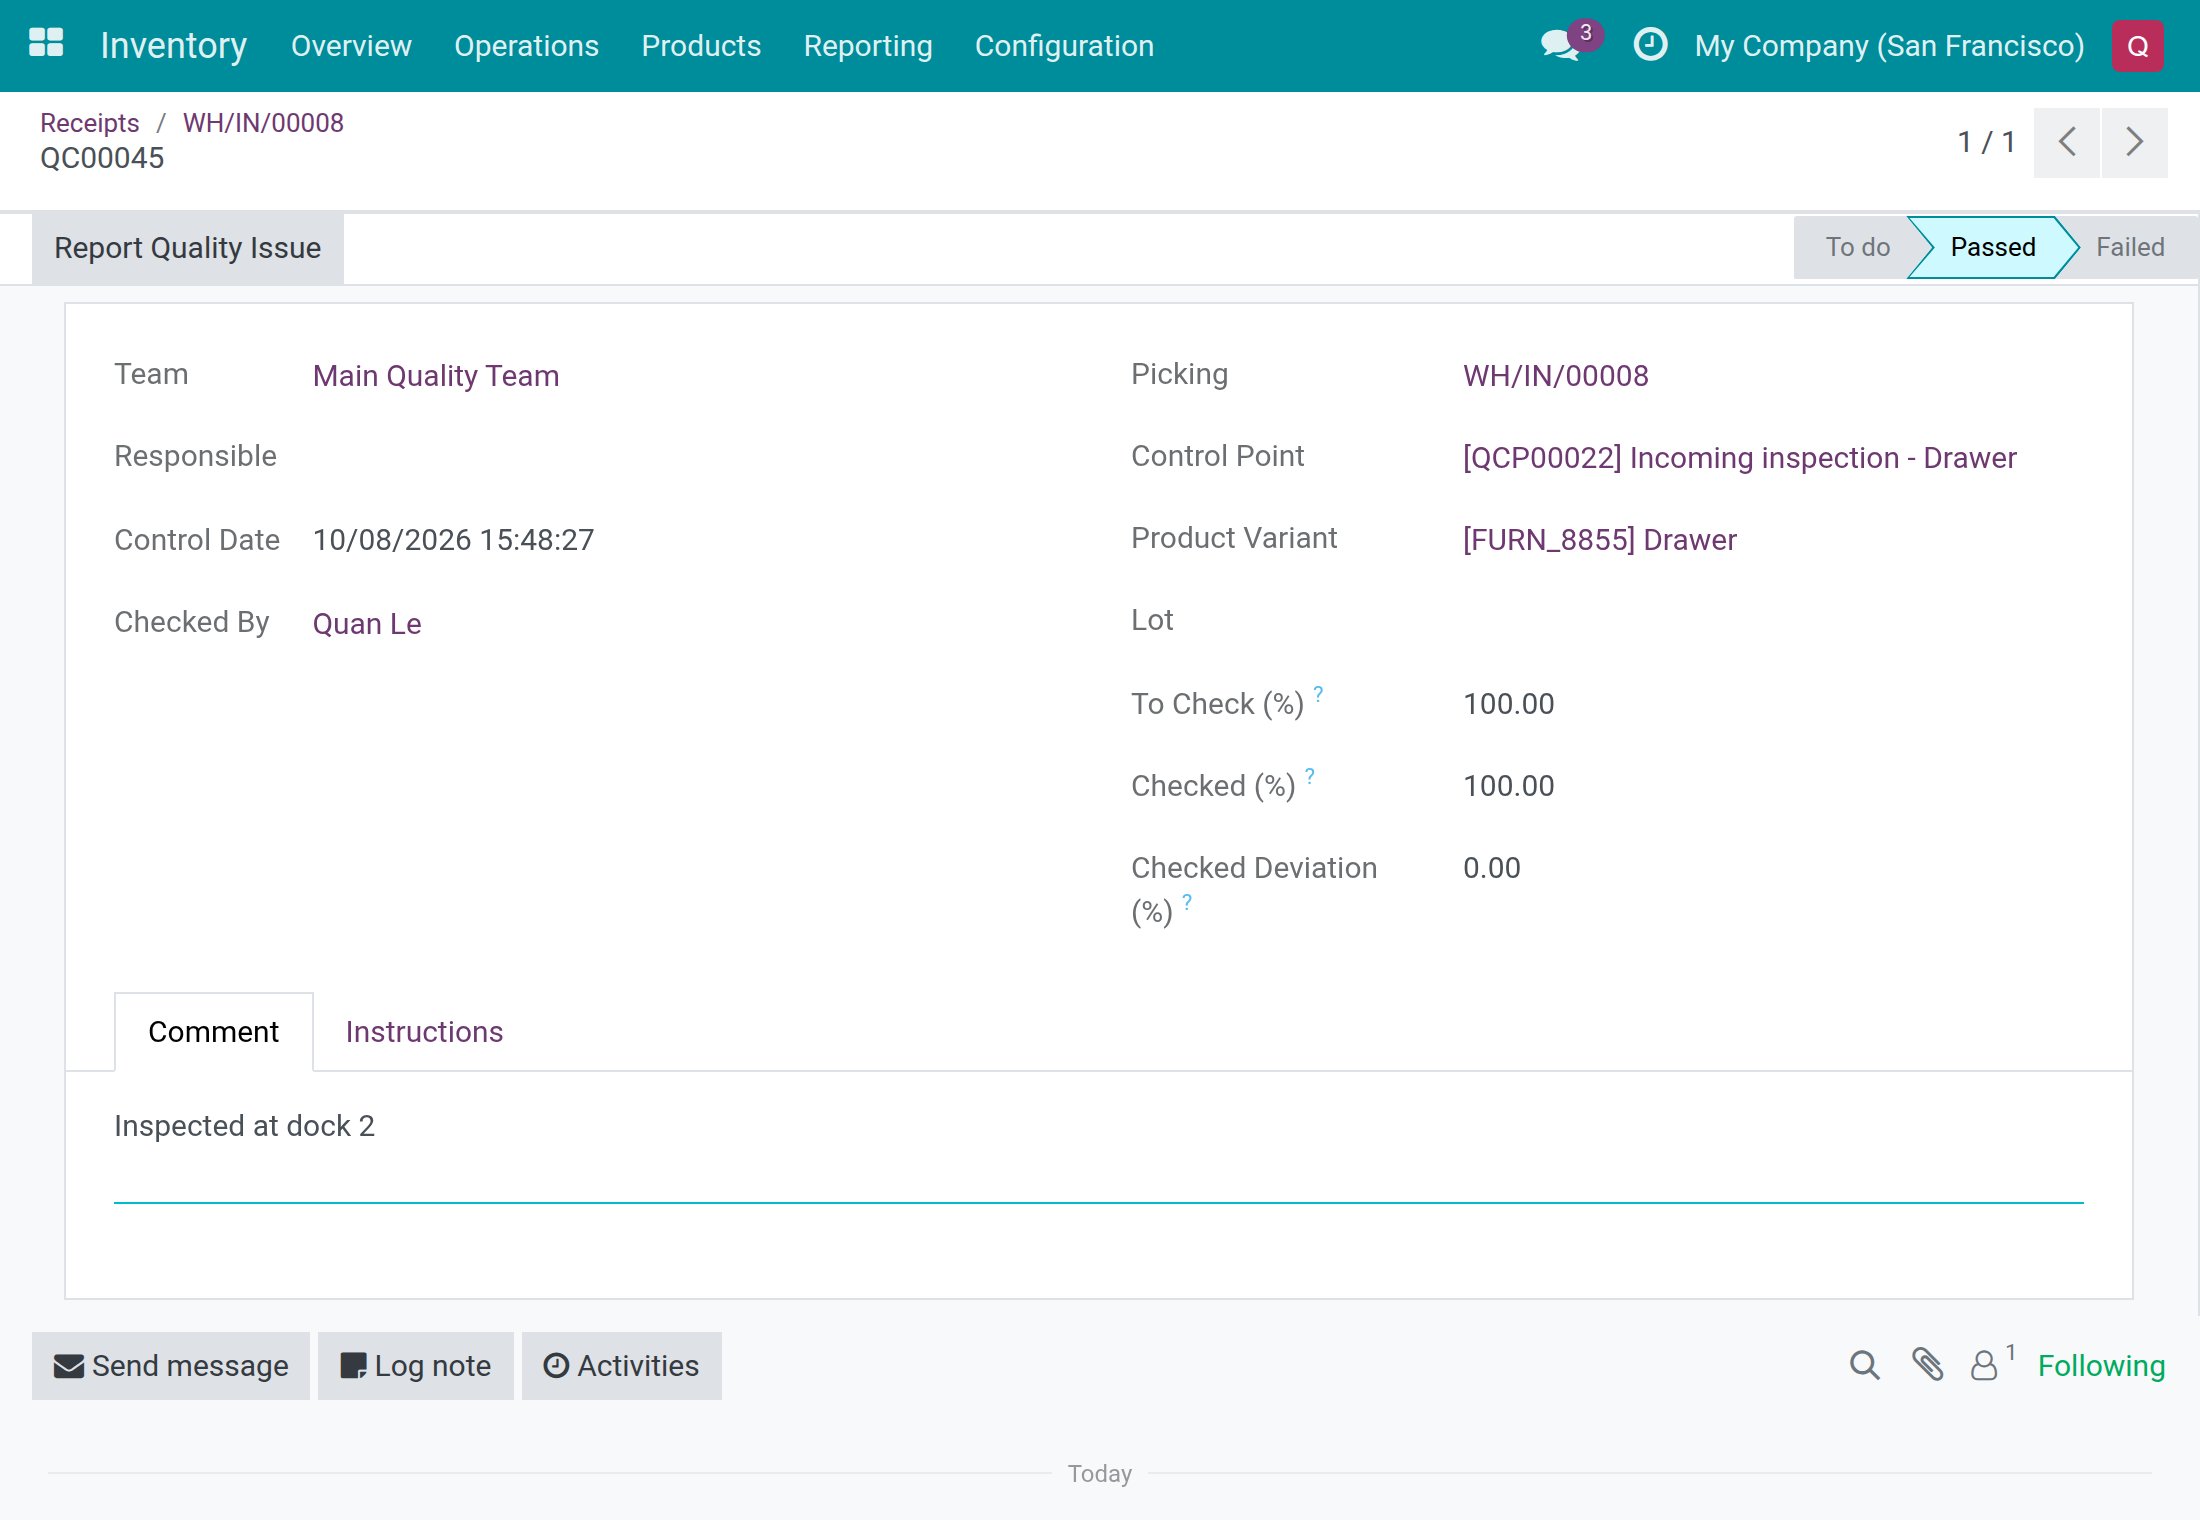This screenshot has height=1520, width=2200.
Task: Open the Products menu
Action: pyautogui.click(x=701, y=46)
